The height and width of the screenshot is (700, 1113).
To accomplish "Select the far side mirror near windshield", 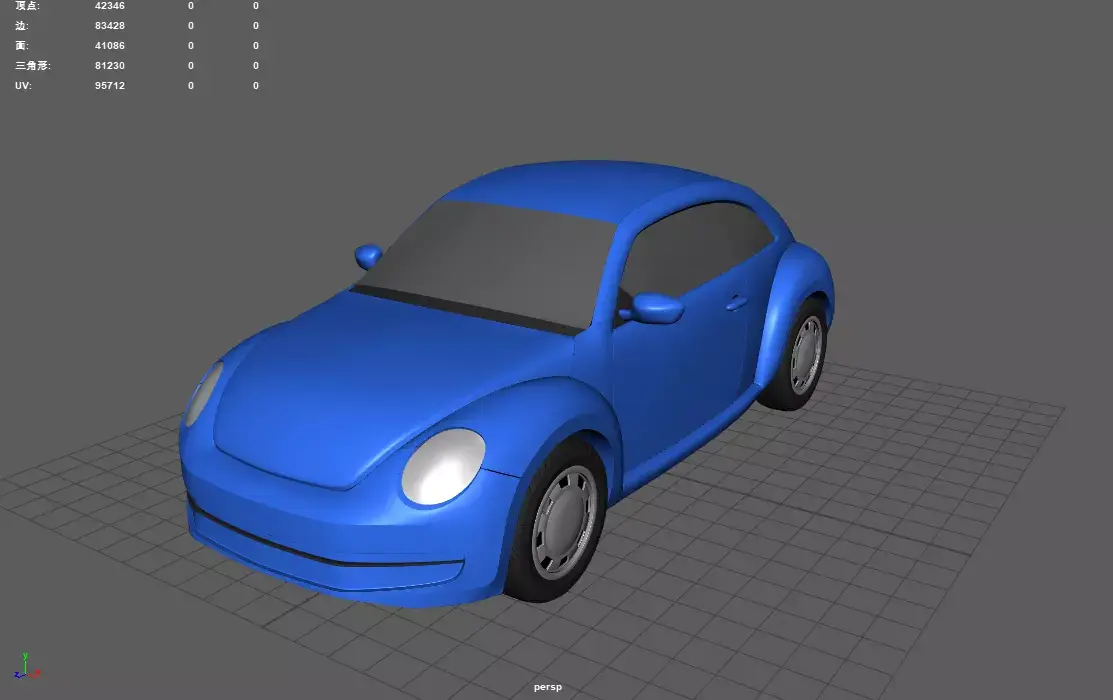I will [x=368, y=256].
